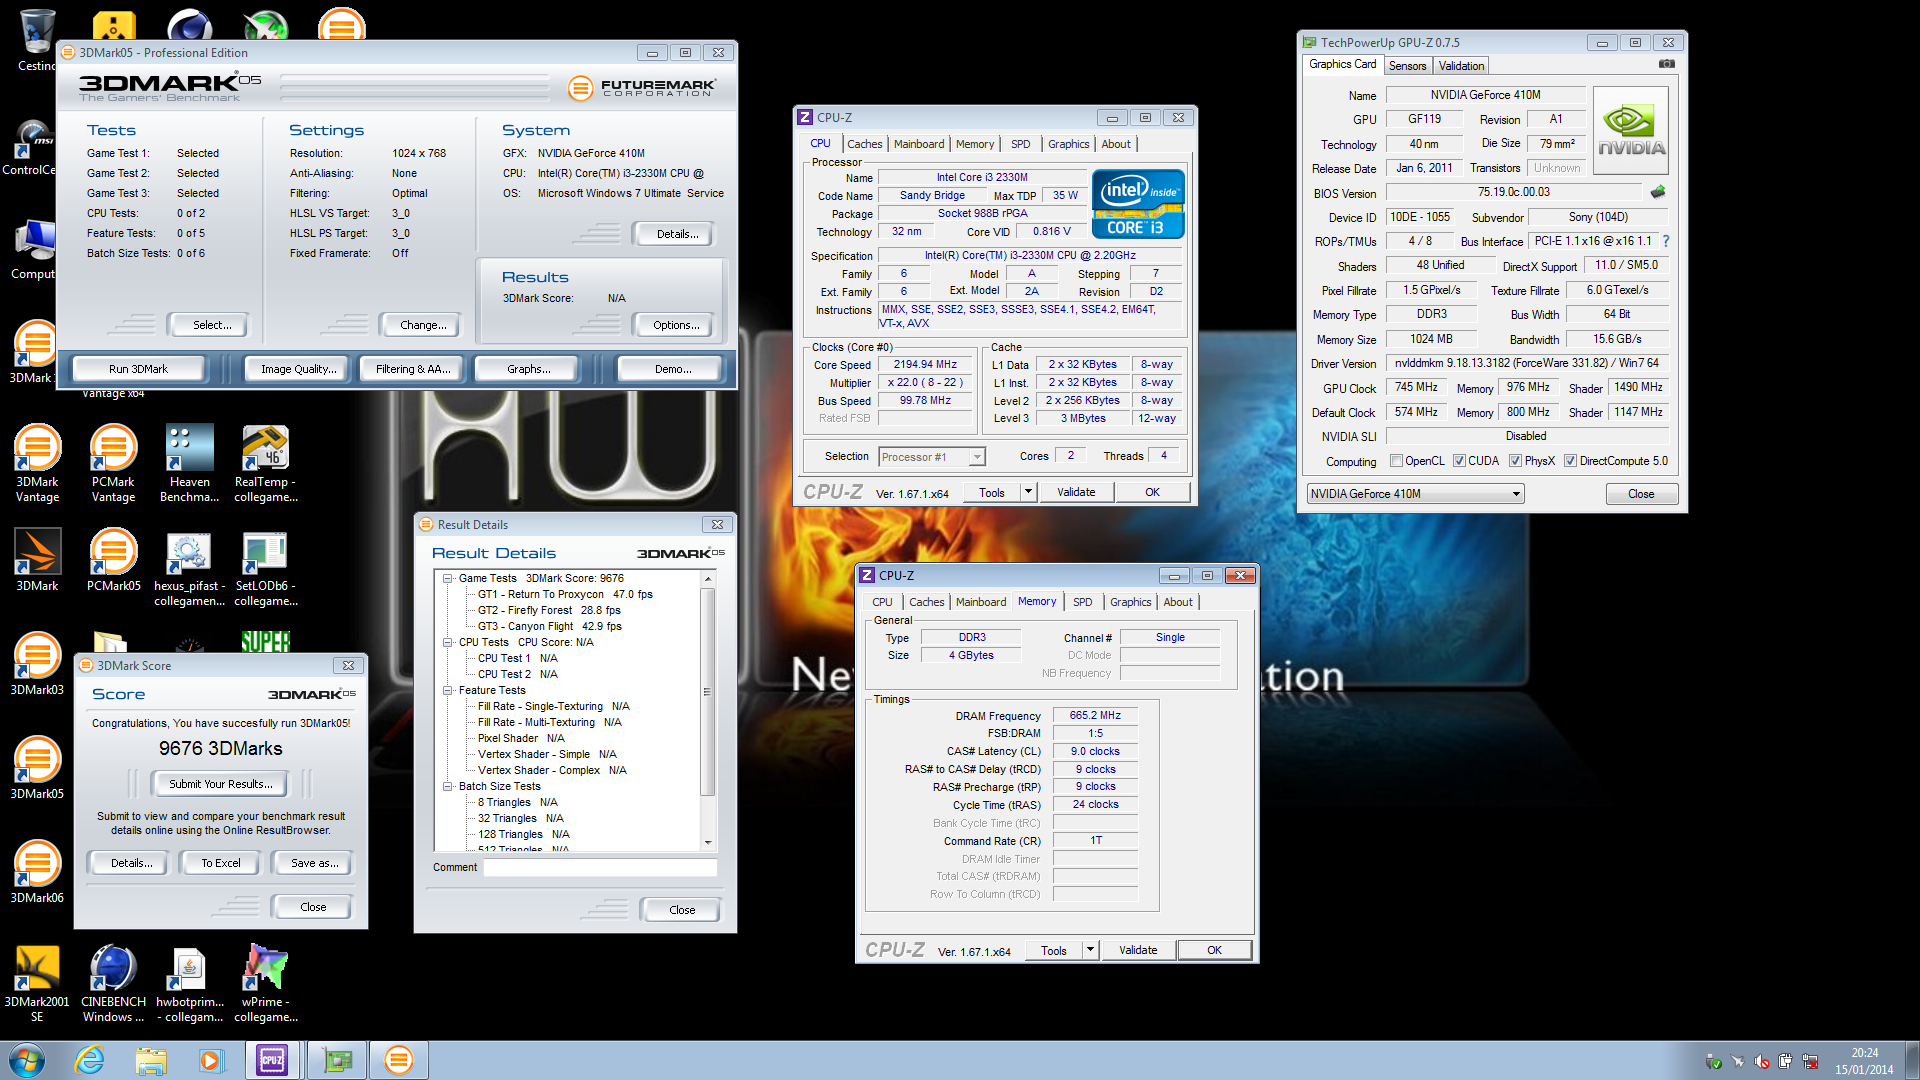The height and width of the screenshot is (1080, 1920).
Task: Open the NVIDIA GeForce 410M card dropdown
Action: (x=1415, y=494)
